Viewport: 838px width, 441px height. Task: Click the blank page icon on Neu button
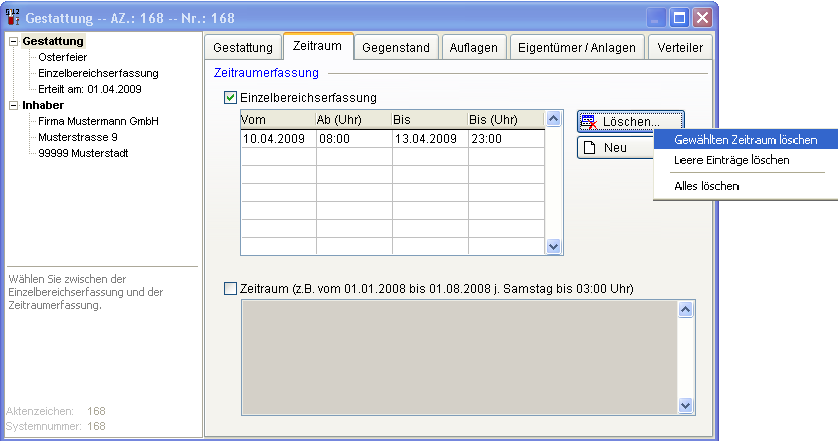click(590, 148)
